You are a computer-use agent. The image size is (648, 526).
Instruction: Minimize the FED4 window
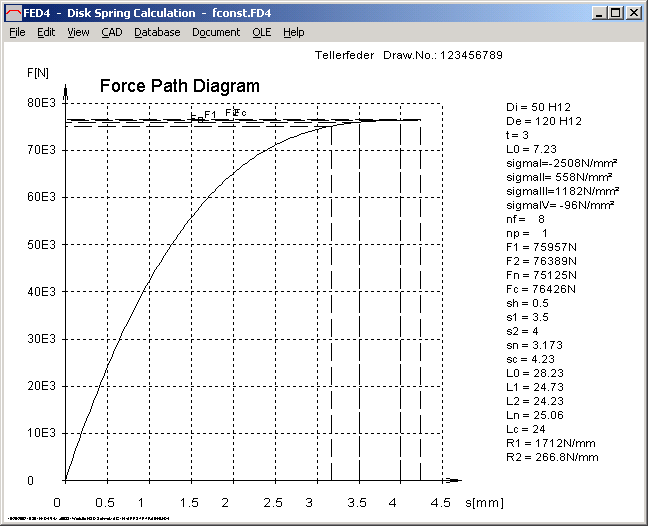coord(598,12)
